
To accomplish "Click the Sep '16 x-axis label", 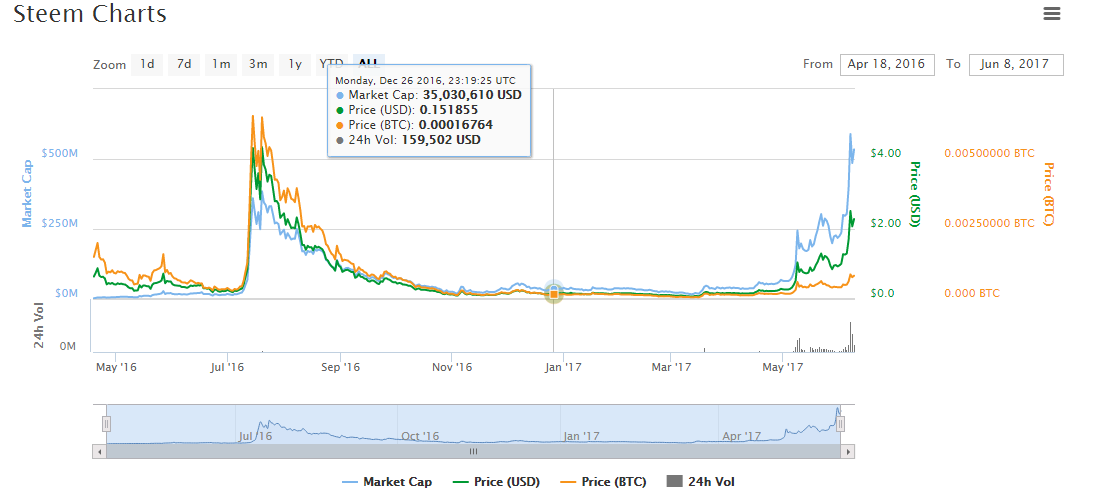I will click(x=341, y=367).
